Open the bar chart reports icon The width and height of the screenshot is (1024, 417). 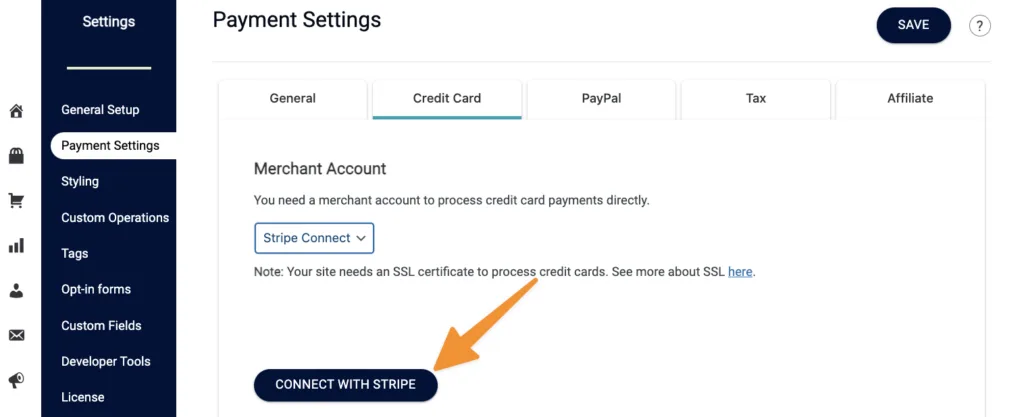[16, 245]
